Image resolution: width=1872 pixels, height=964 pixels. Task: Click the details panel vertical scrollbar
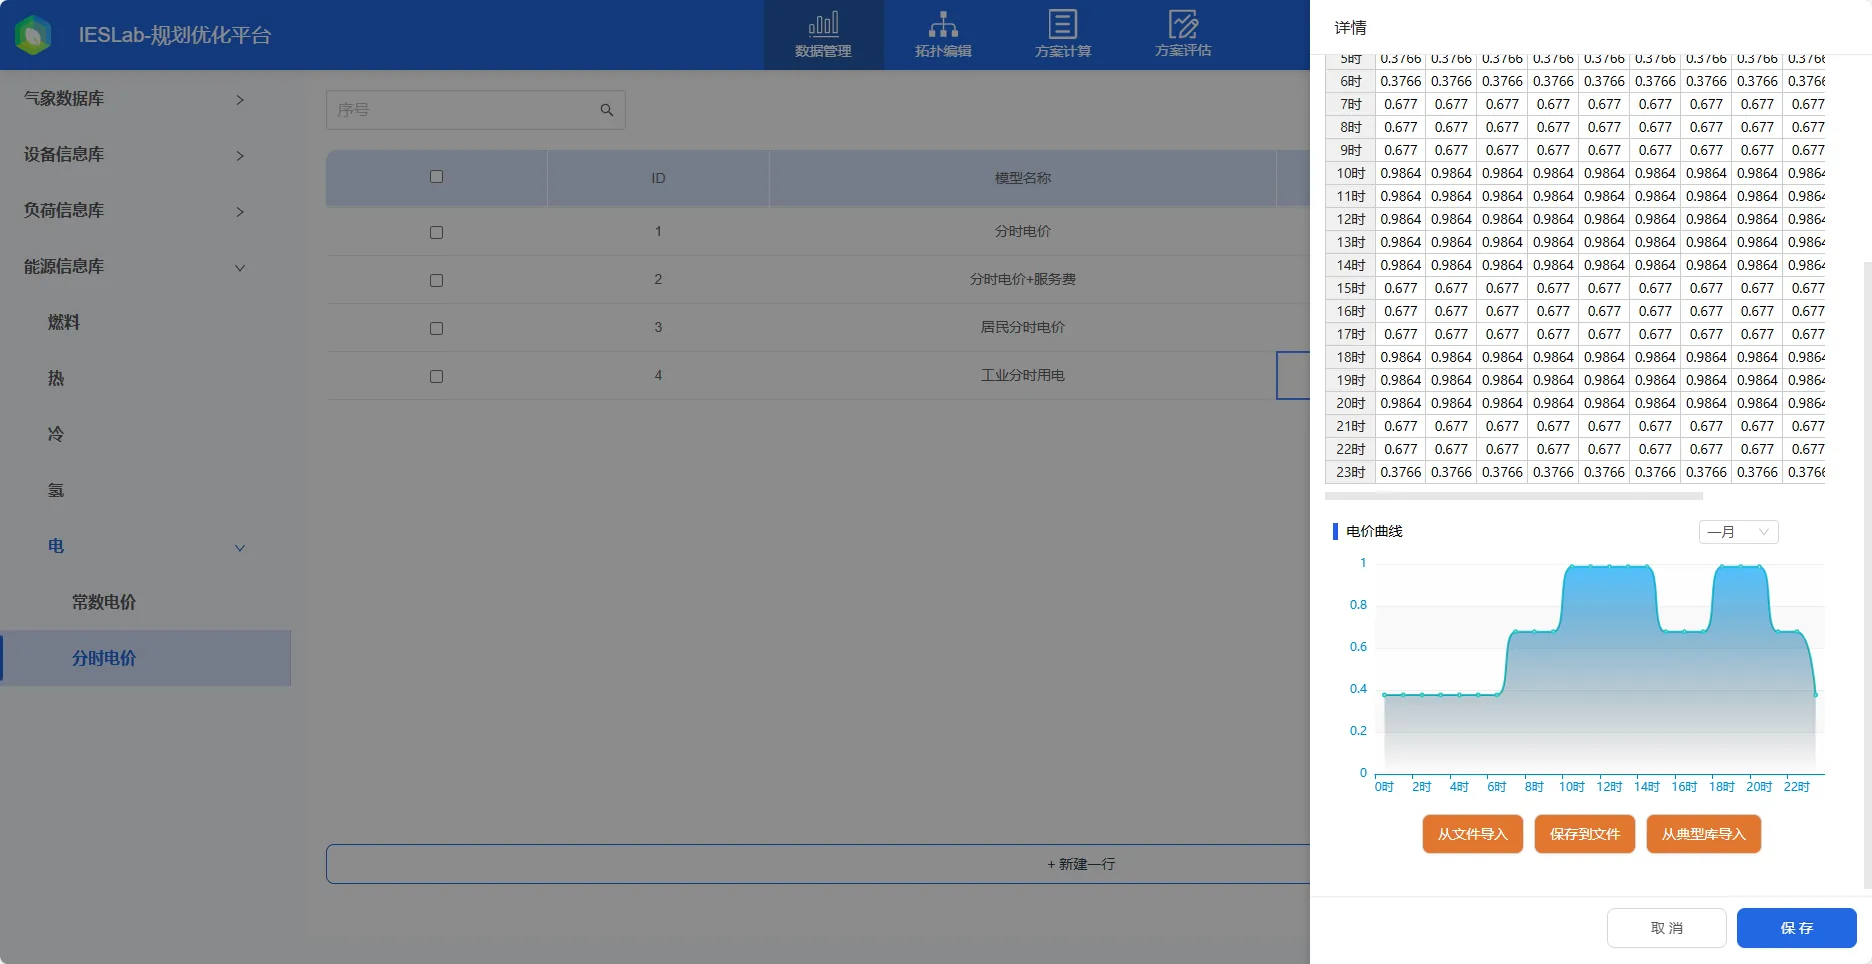pyautogui.click(x=1867, y=575)
